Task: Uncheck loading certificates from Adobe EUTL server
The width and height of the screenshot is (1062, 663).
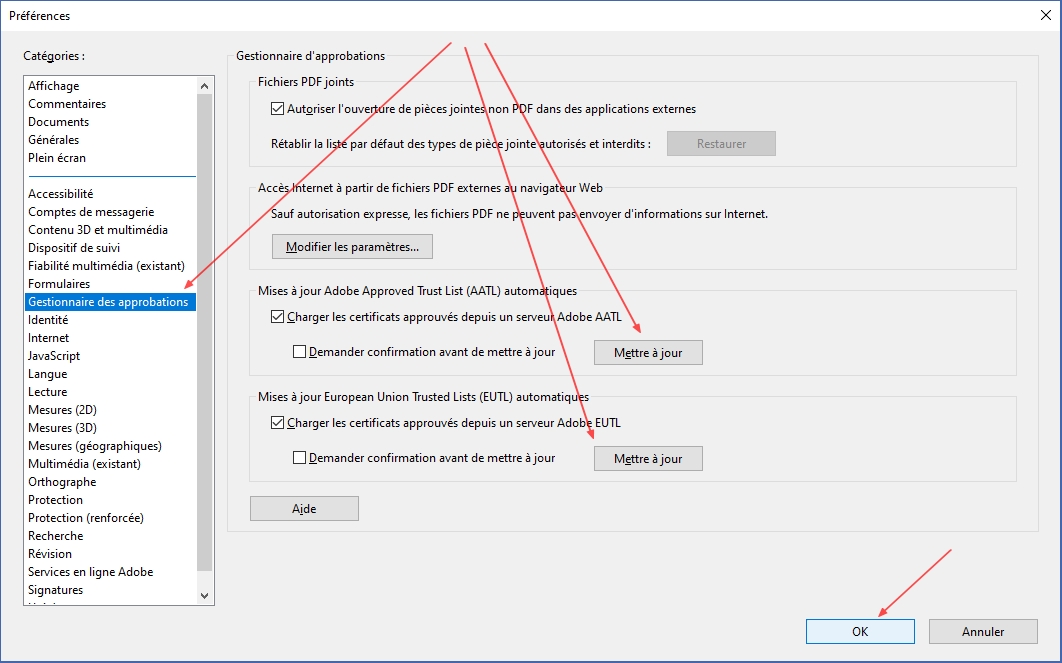Action: point(278,423)
